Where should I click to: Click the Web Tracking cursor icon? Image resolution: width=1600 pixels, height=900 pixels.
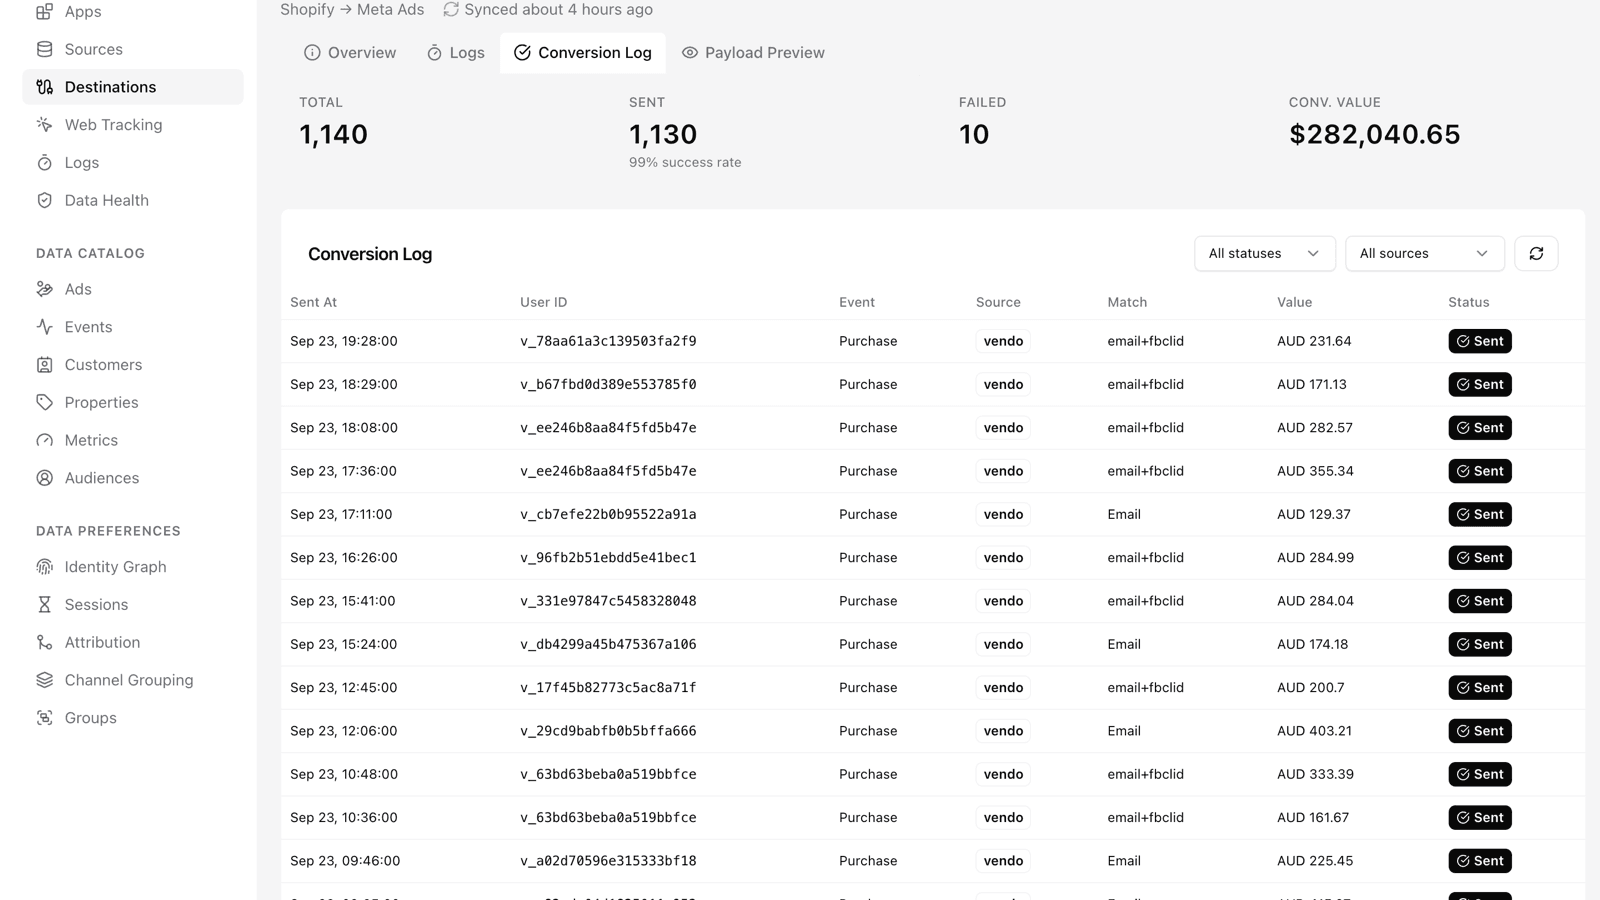[44, 125]
